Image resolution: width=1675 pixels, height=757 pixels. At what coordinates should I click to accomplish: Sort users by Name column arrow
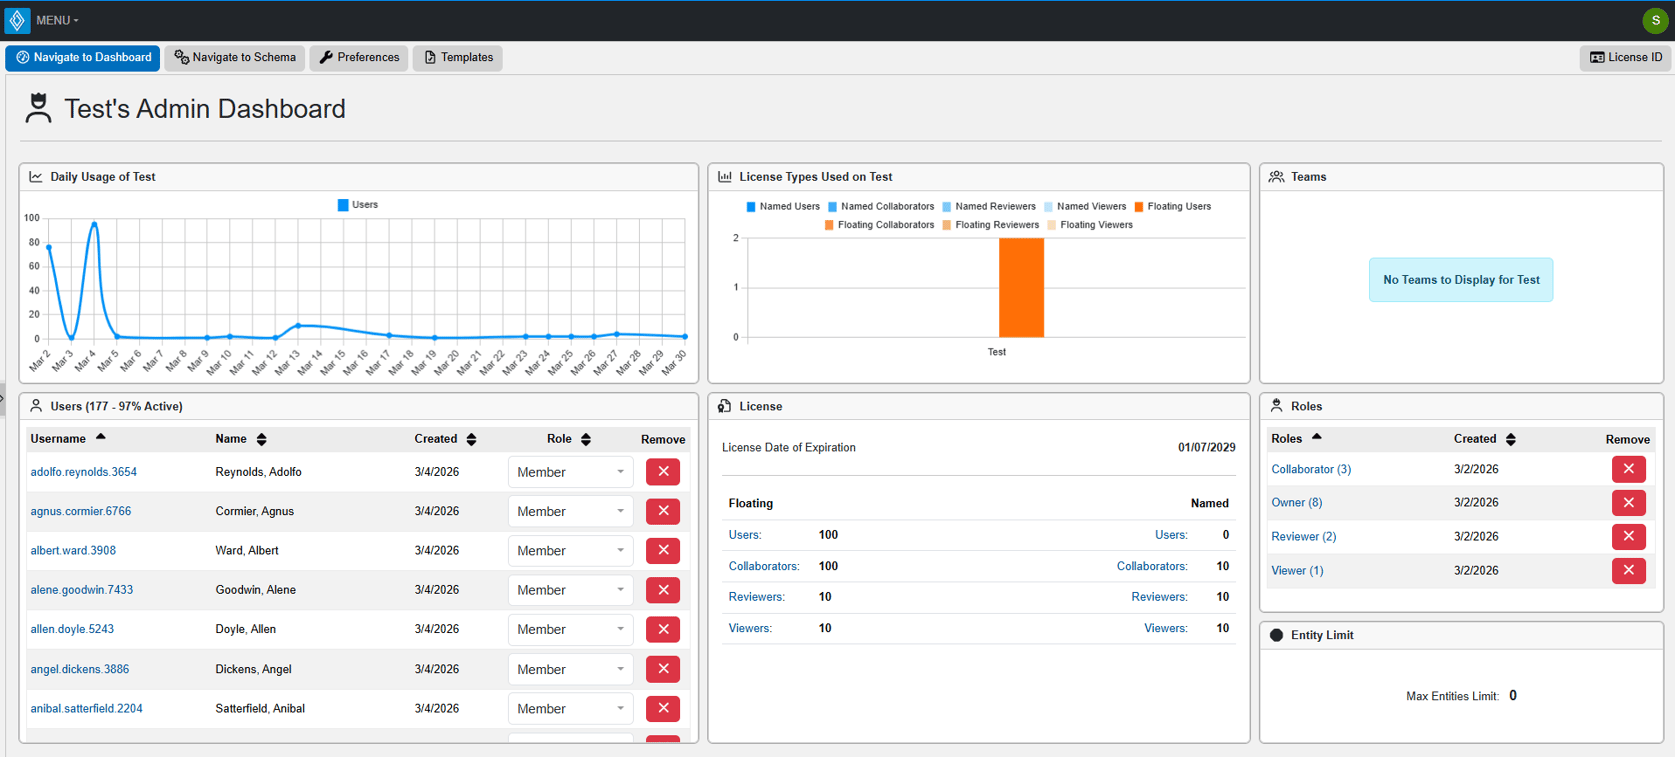tap(262, 439)
